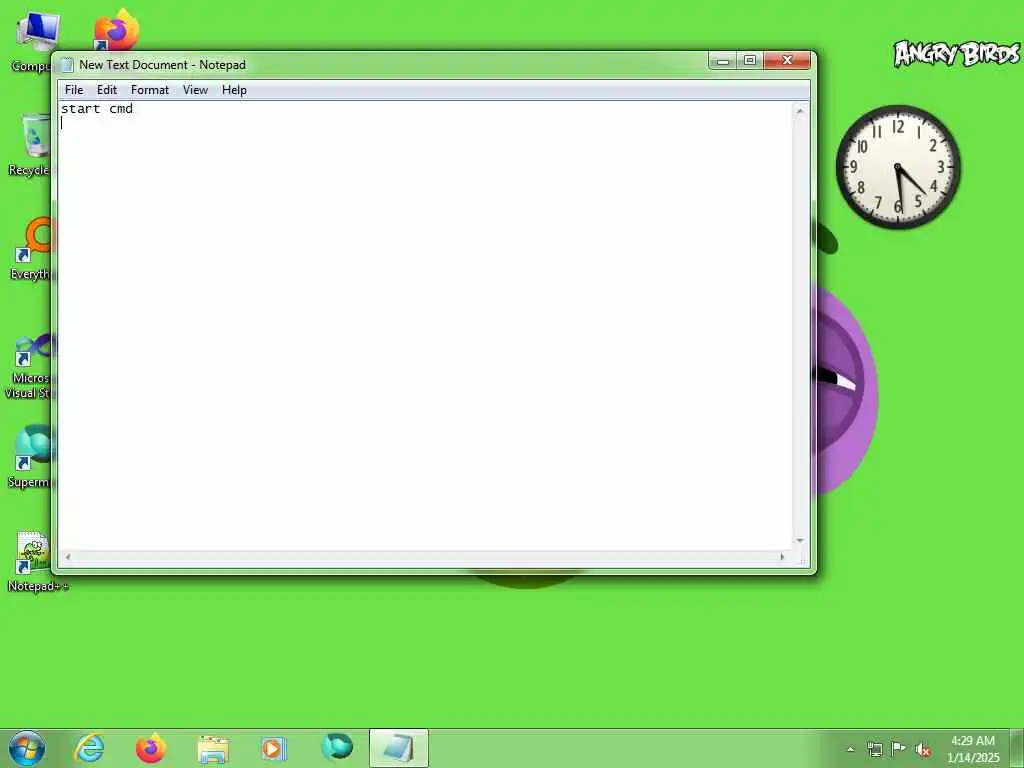This screenshot has height=768, width=1024.
Task: Click the analog clock desktop gadget
Action: (899, 167)
